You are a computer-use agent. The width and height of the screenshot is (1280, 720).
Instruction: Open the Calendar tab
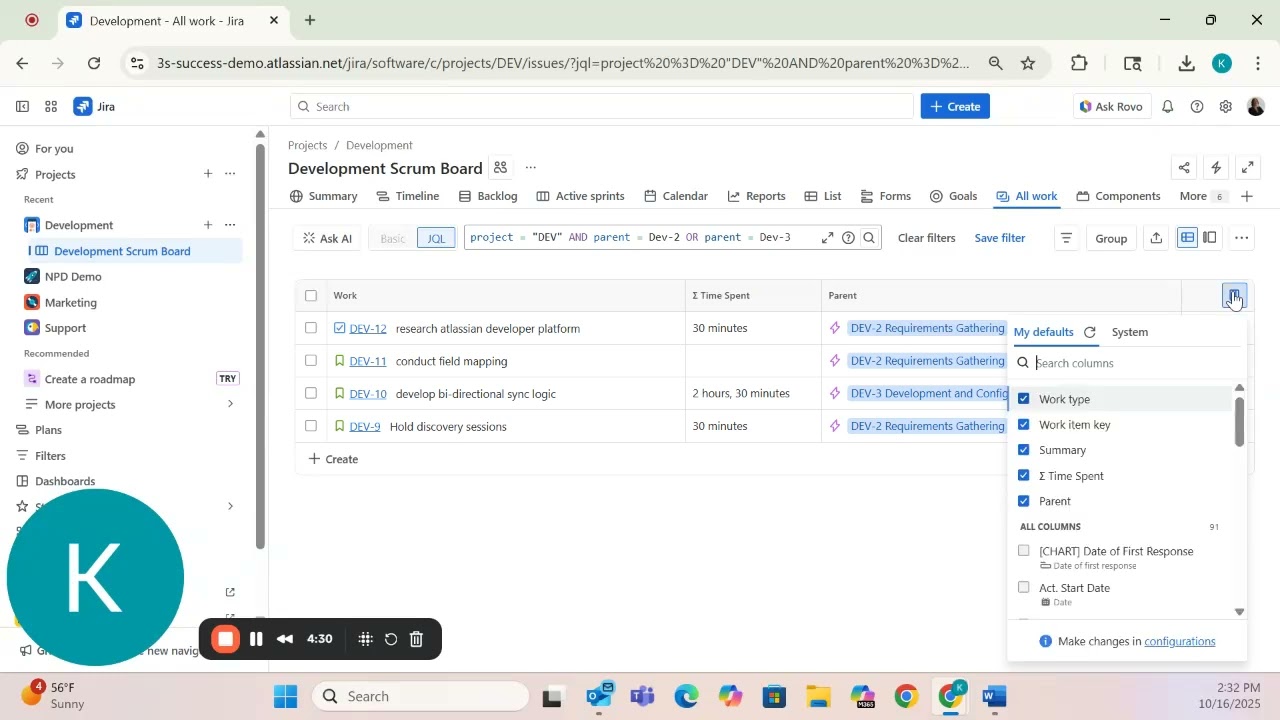(676, 196)
